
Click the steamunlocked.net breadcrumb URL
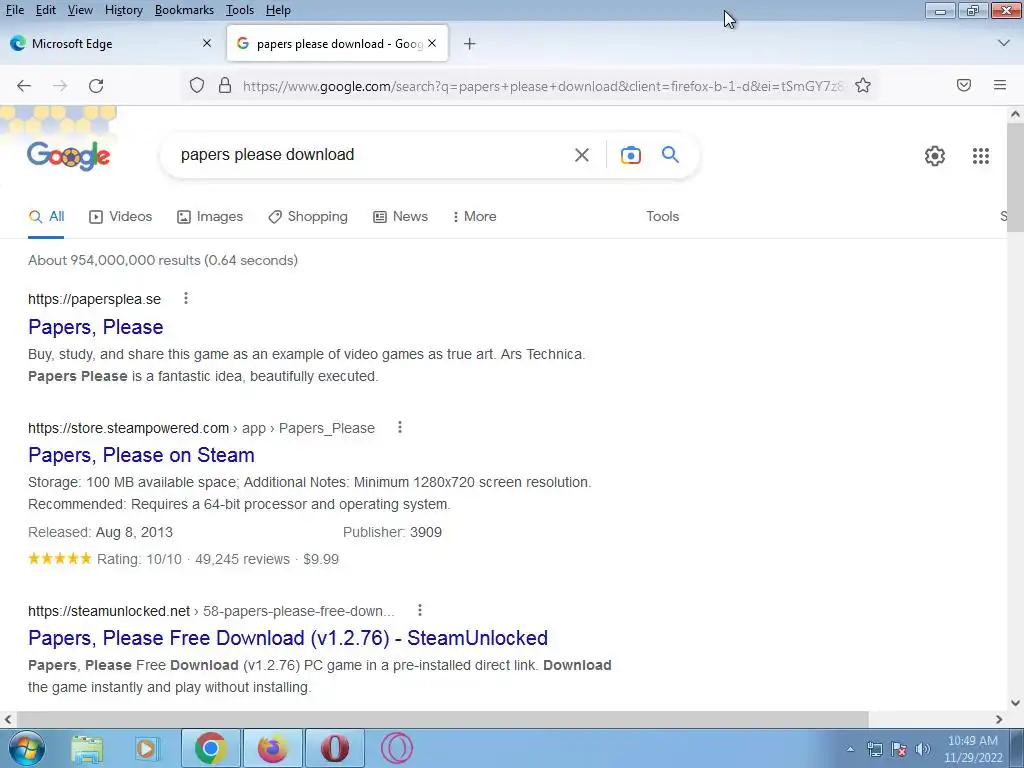coord(211,611)
